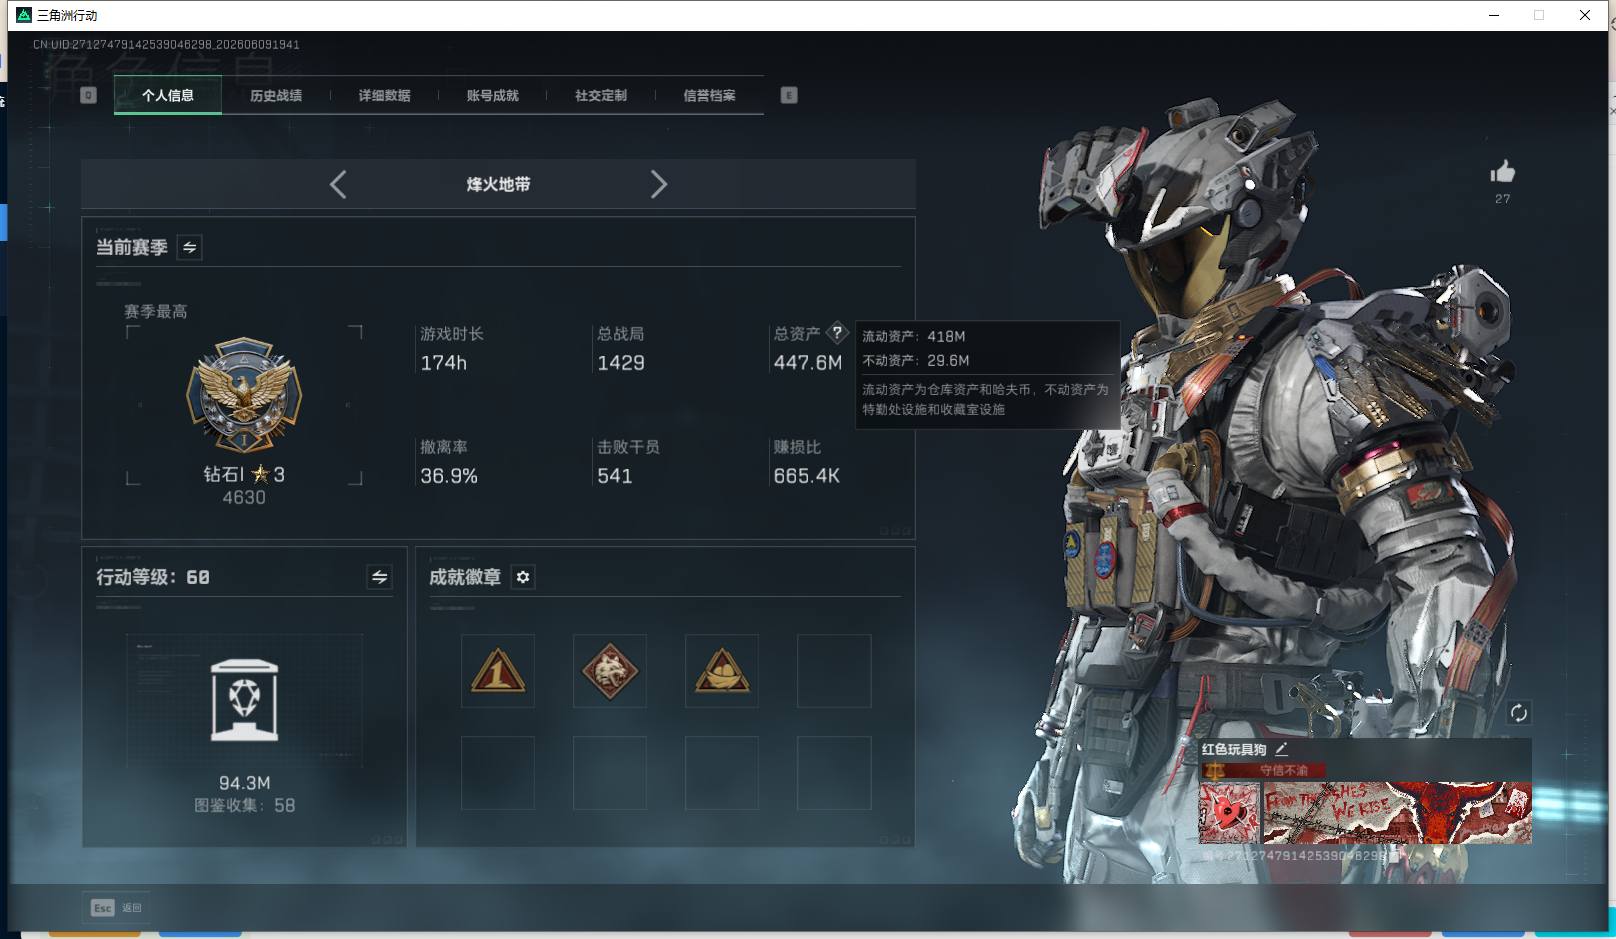Screen dimensions: 1616x939
Task: Click the 钻石I rank emblem
Action: 244,395
